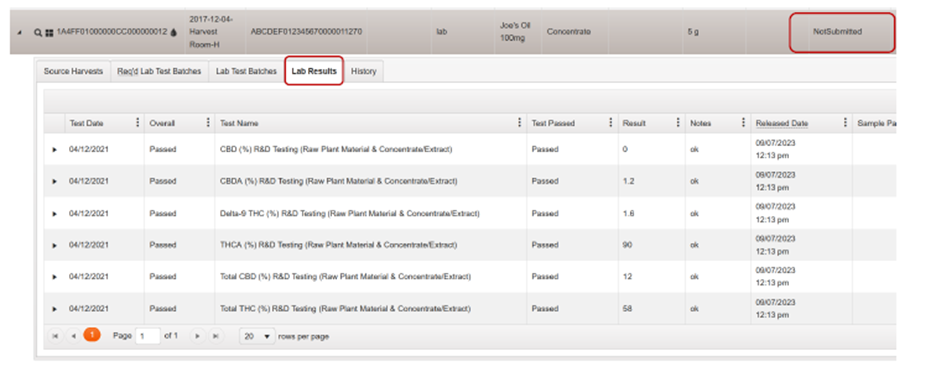Sort by the Released Date column header
The image size is (936, 367).
[x=782, y=123]
